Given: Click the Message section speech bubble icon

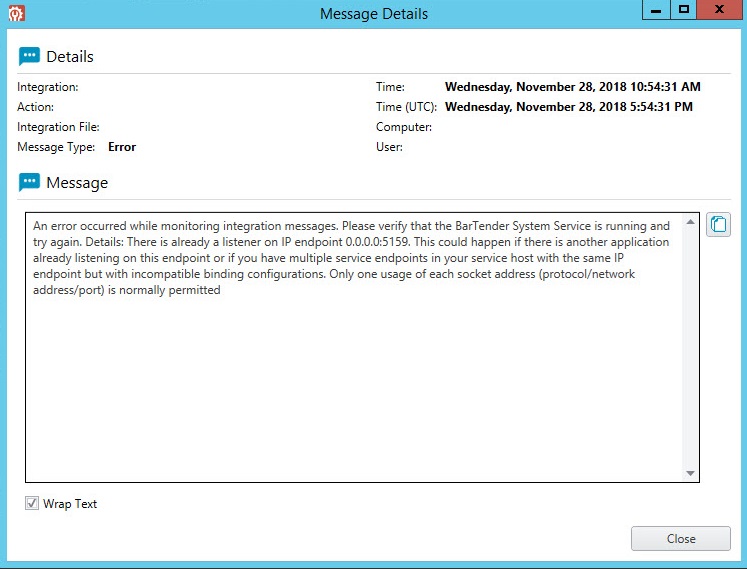Looking at the screenshot, I should click(x=29, y=183).
